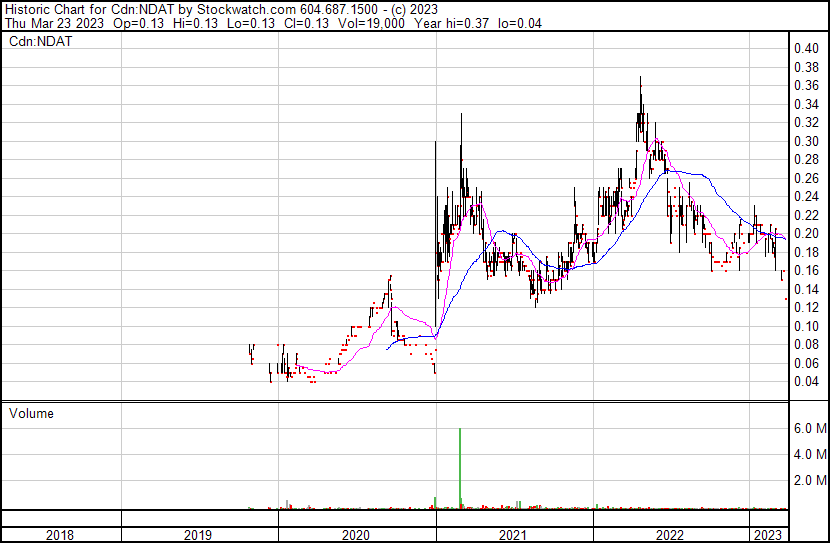Click the 0.04 price axis label
This screenshot has height=543, width=830.
click(806, 381)
